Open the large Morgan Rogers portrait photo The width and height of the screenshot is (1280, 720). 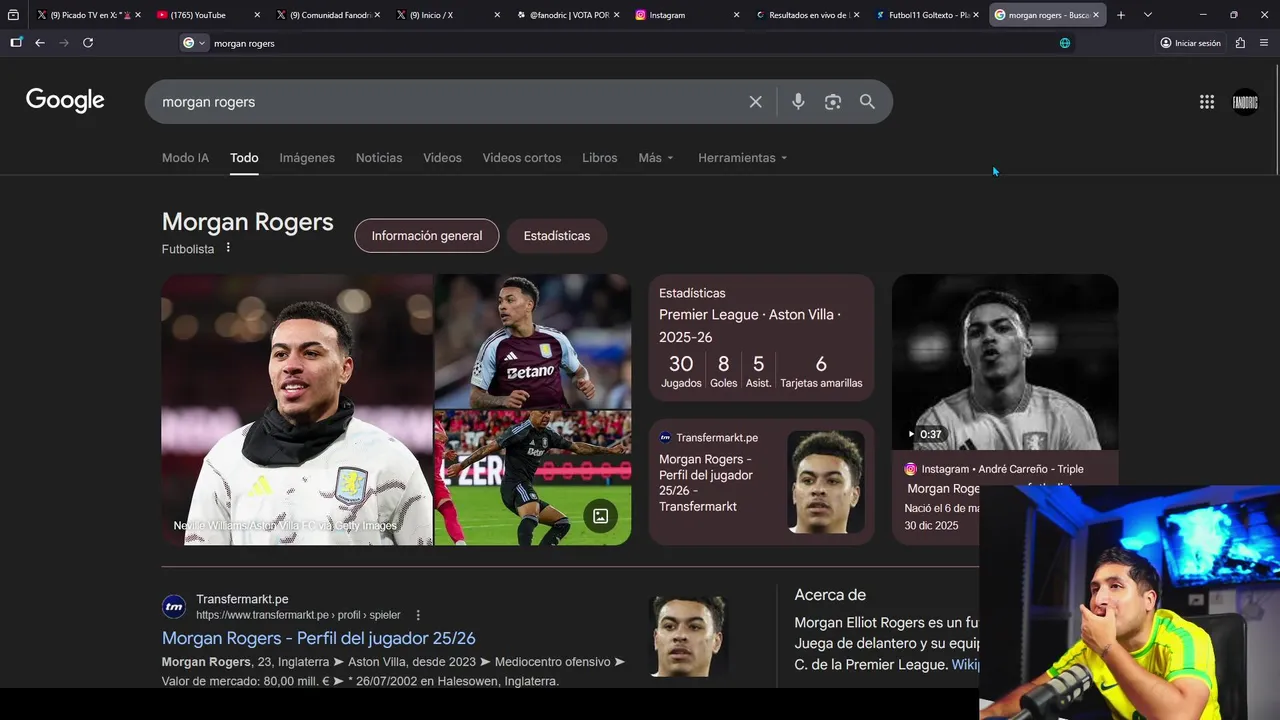pos(297,410)
